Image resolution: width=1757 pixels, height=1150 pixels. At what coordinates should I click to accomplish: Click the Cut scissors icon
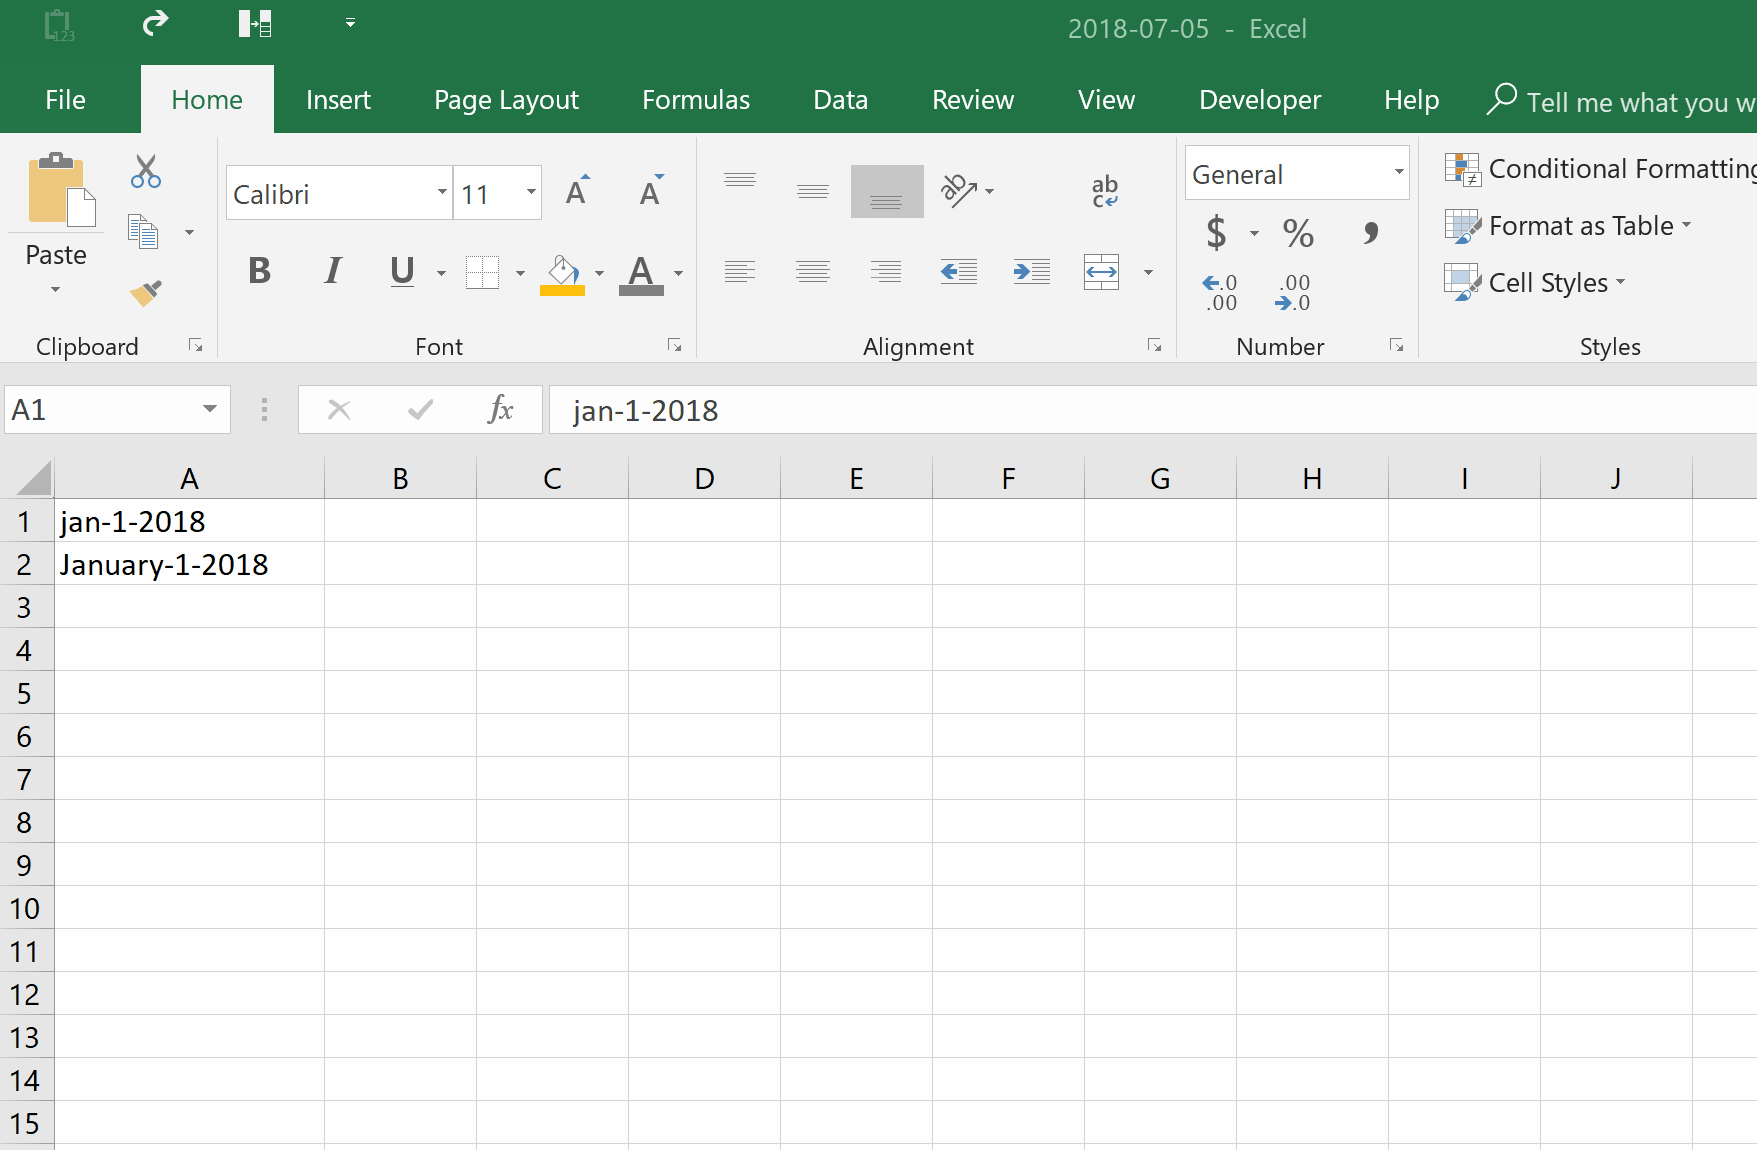pos(146,172)
